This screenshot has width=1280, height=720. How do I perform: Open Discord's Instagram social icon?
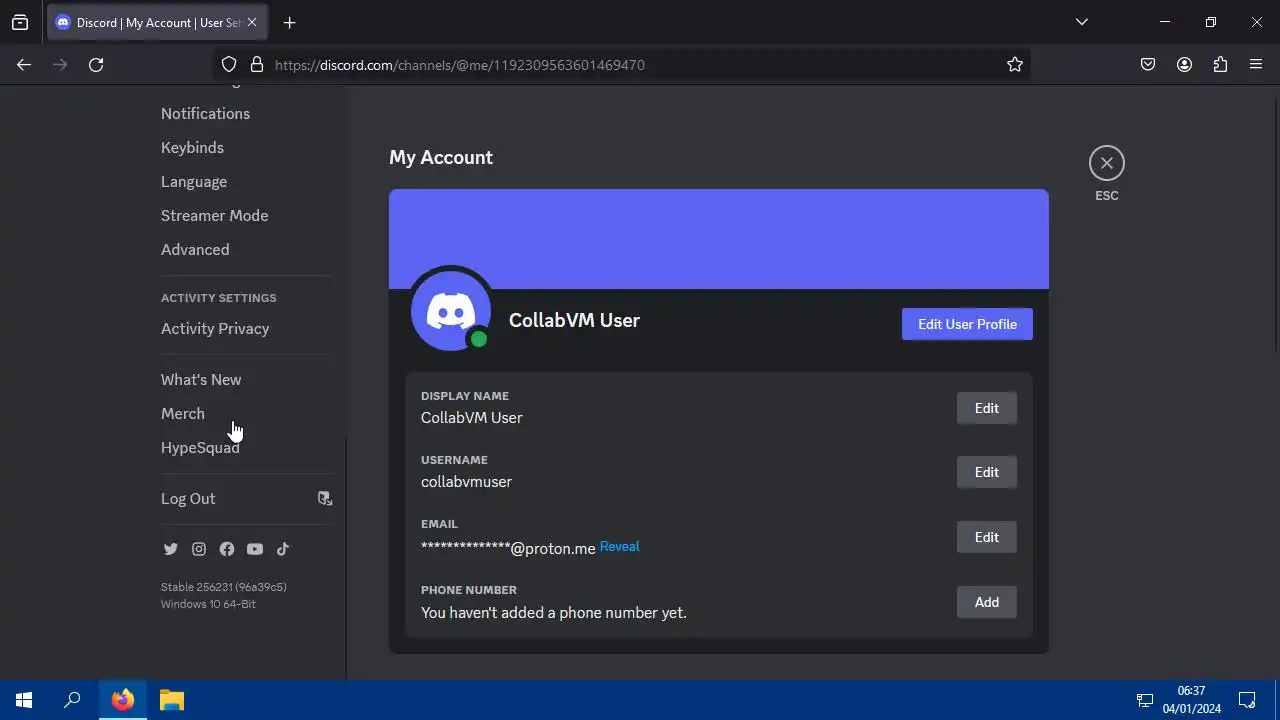point(199,549)
